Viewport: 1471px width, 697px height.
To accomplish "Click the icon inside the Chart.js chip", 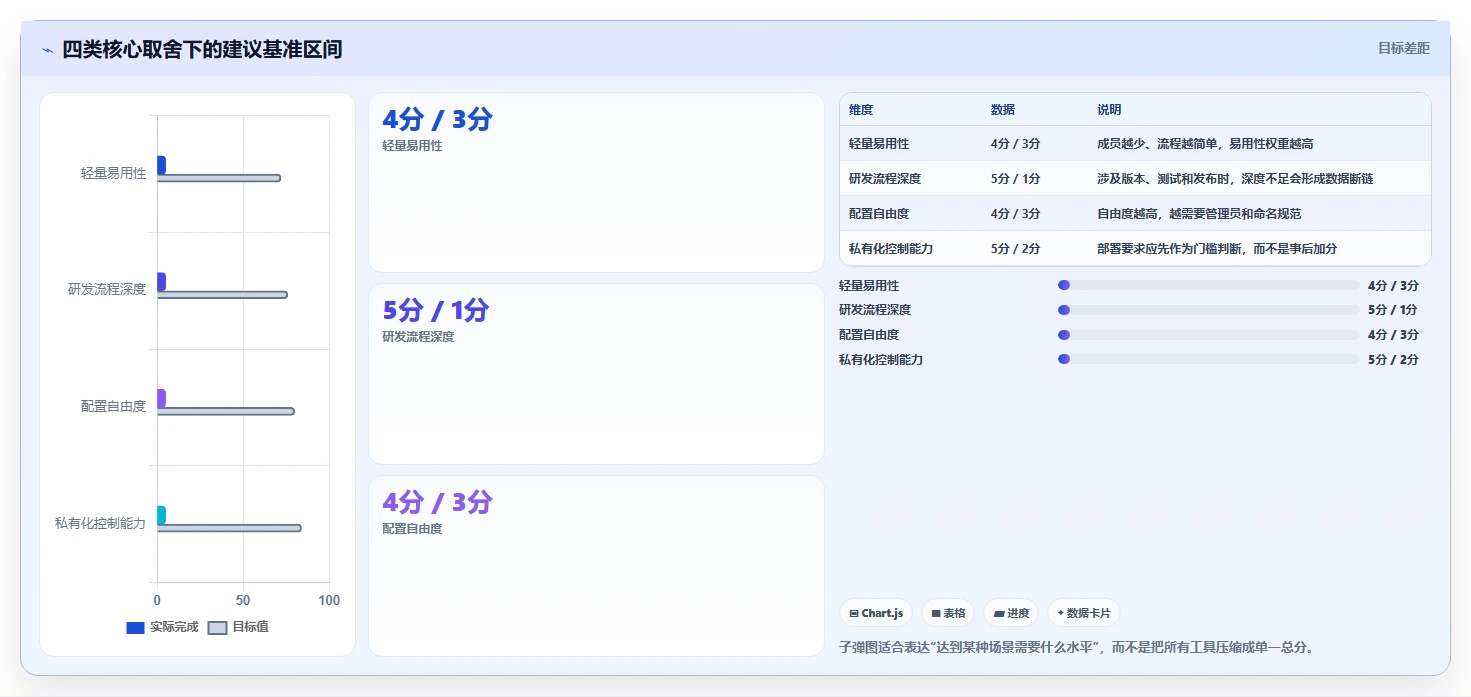I will click(854, 613).
